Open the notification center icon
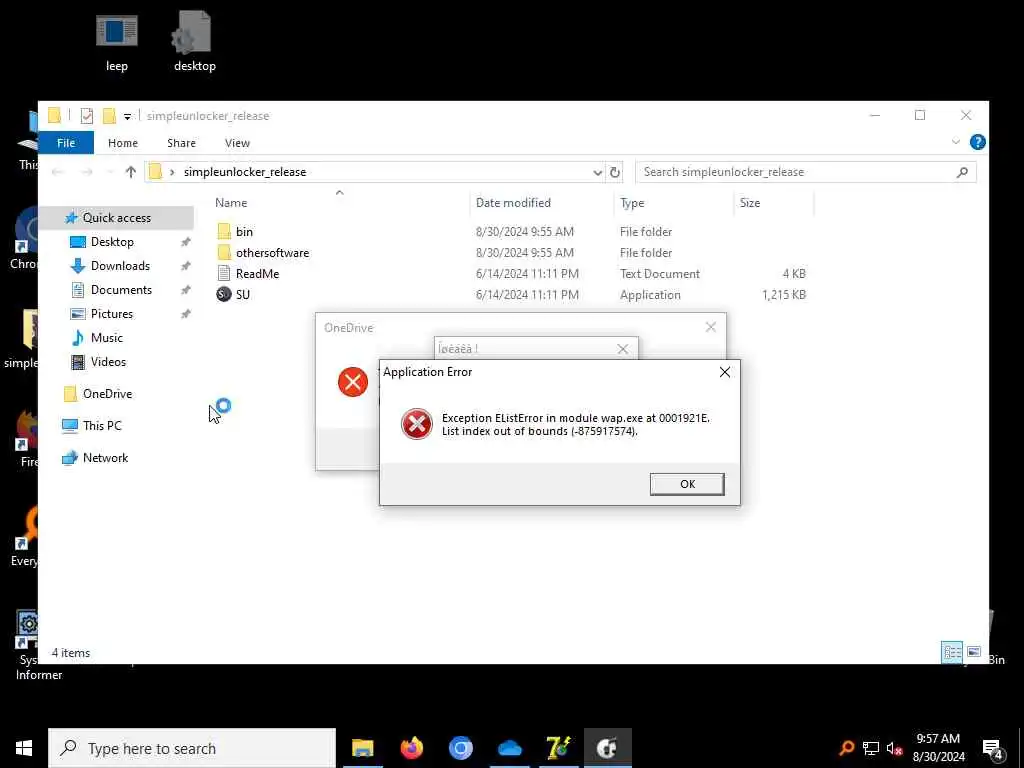This screenshot has width=1024, height=768. (x=993, y=749)
